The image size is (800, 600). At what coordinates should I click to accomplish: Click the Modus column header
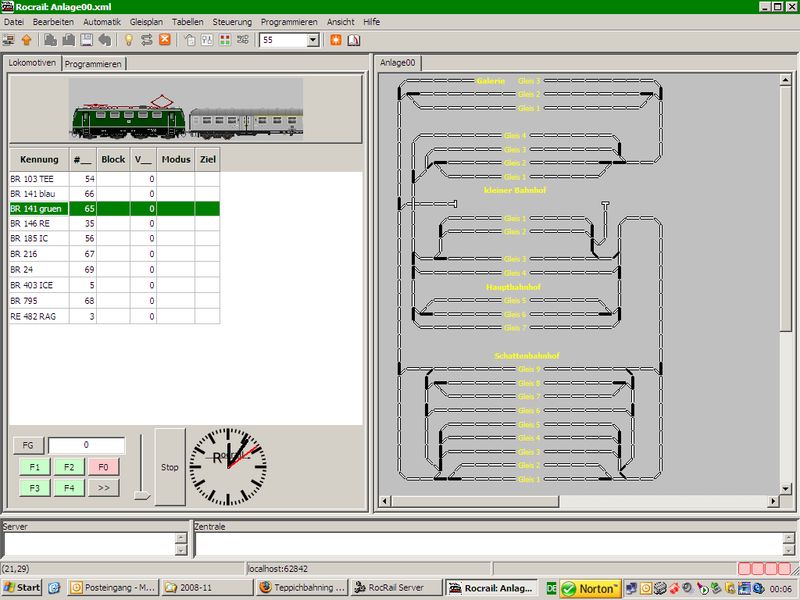[176, 159]
